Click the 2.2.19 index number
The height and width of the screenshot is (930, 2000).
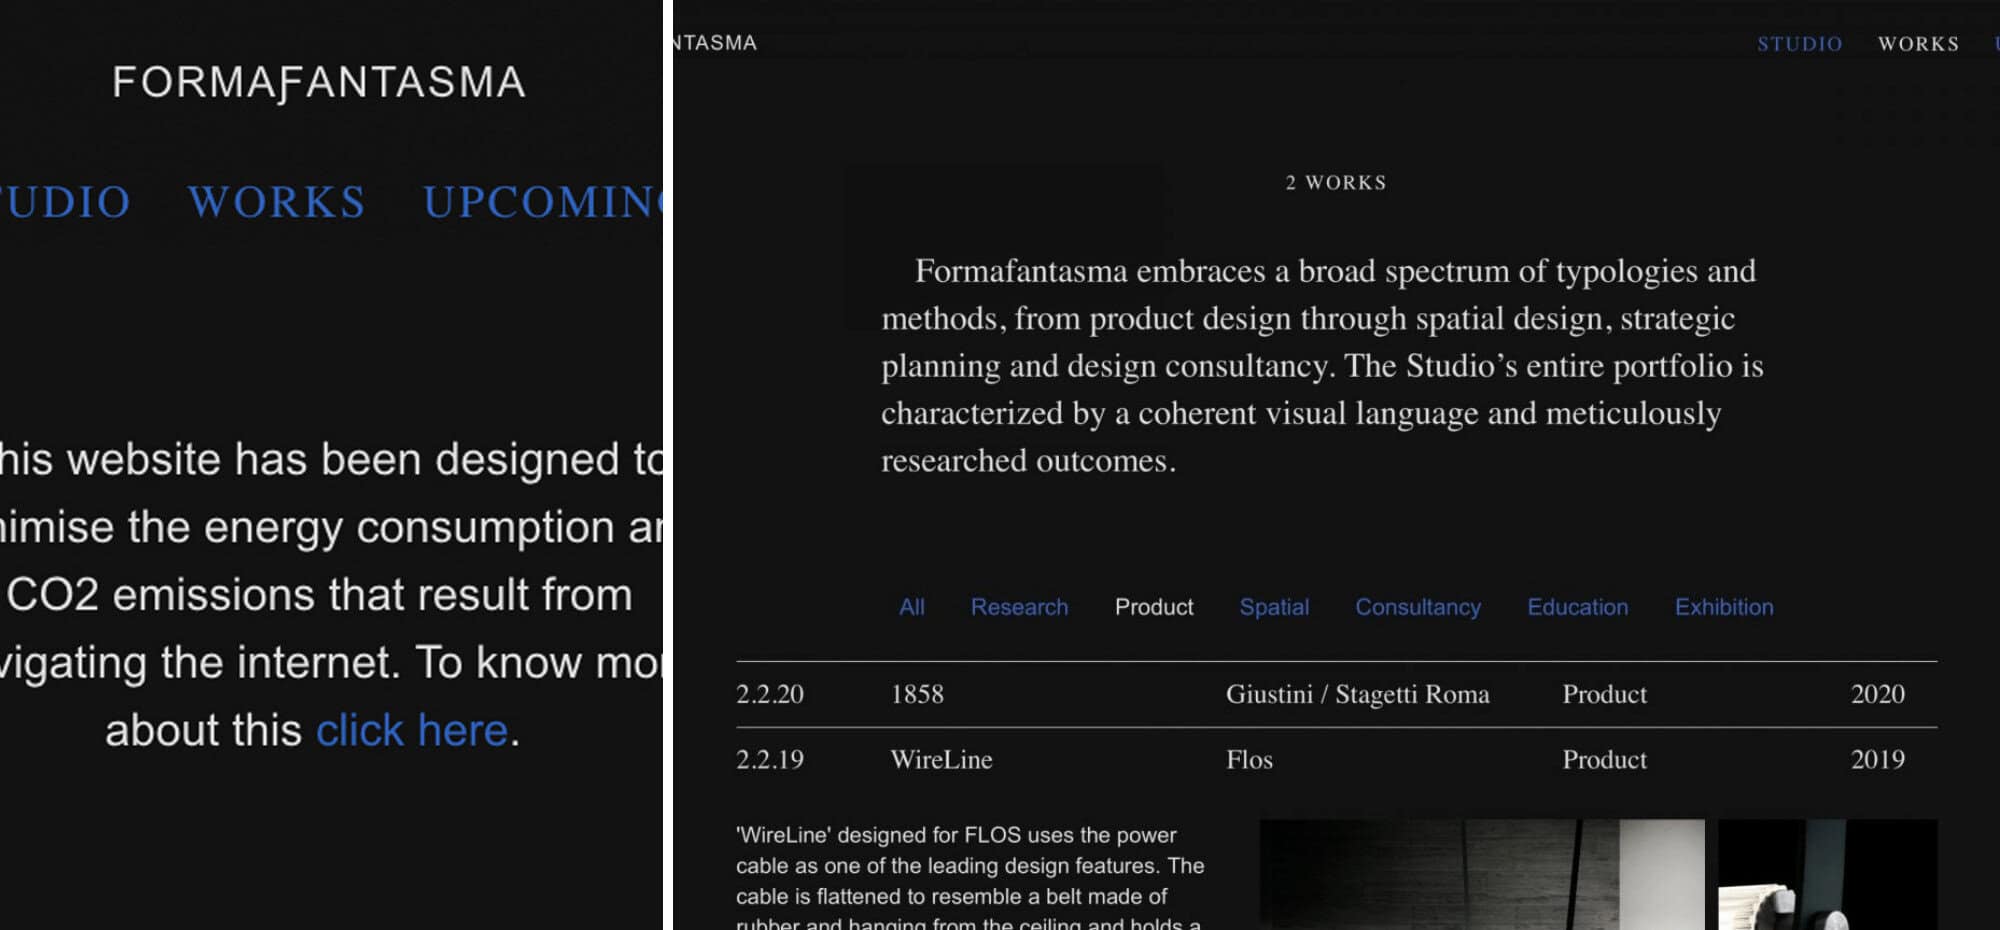tap(770, 759)
